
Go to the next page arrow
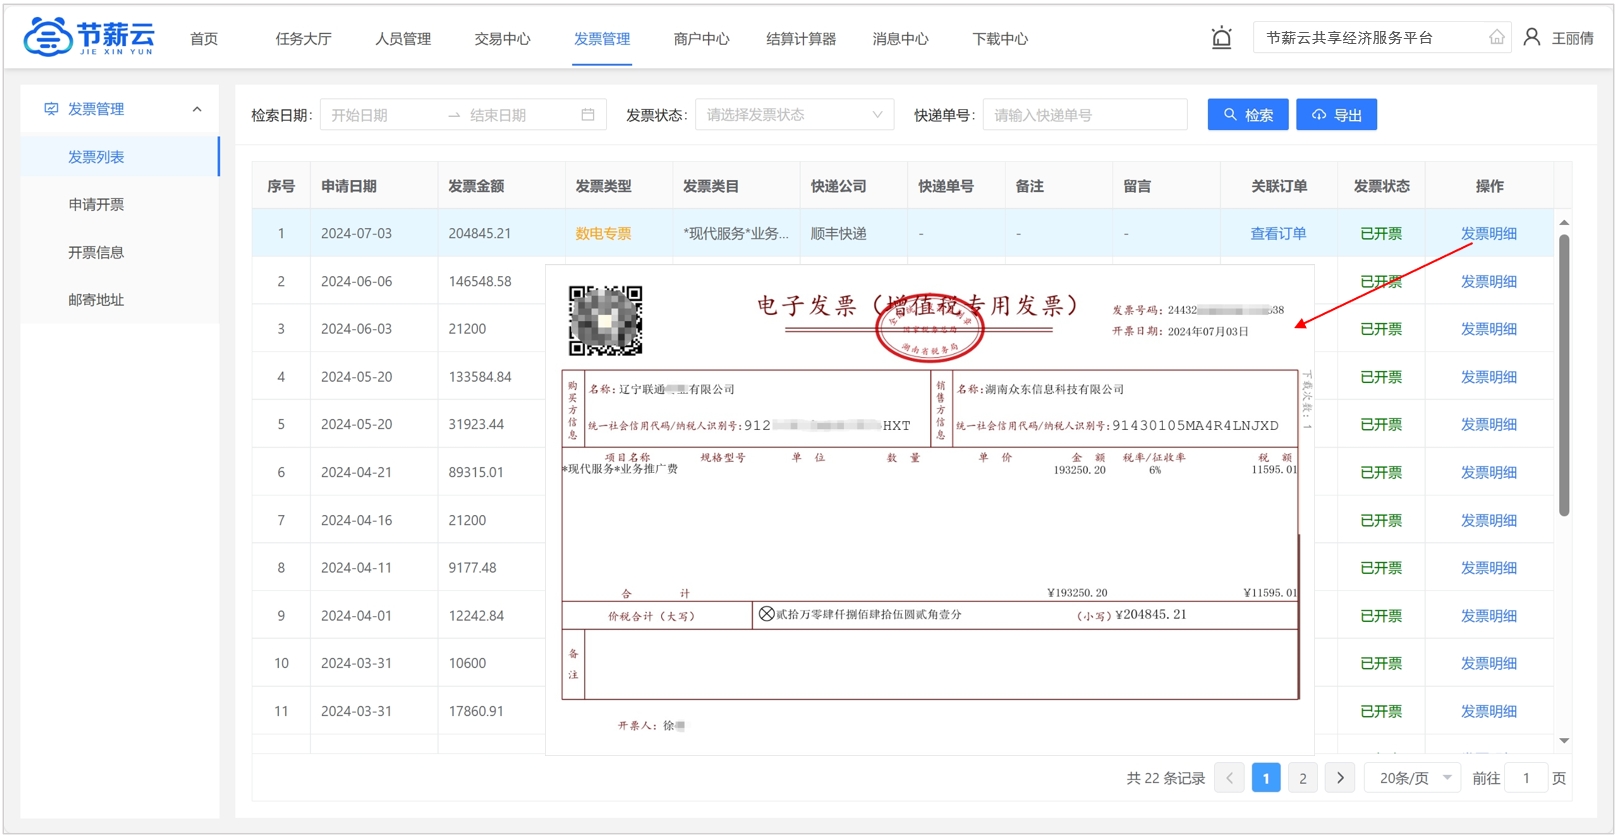point(1340,778)
